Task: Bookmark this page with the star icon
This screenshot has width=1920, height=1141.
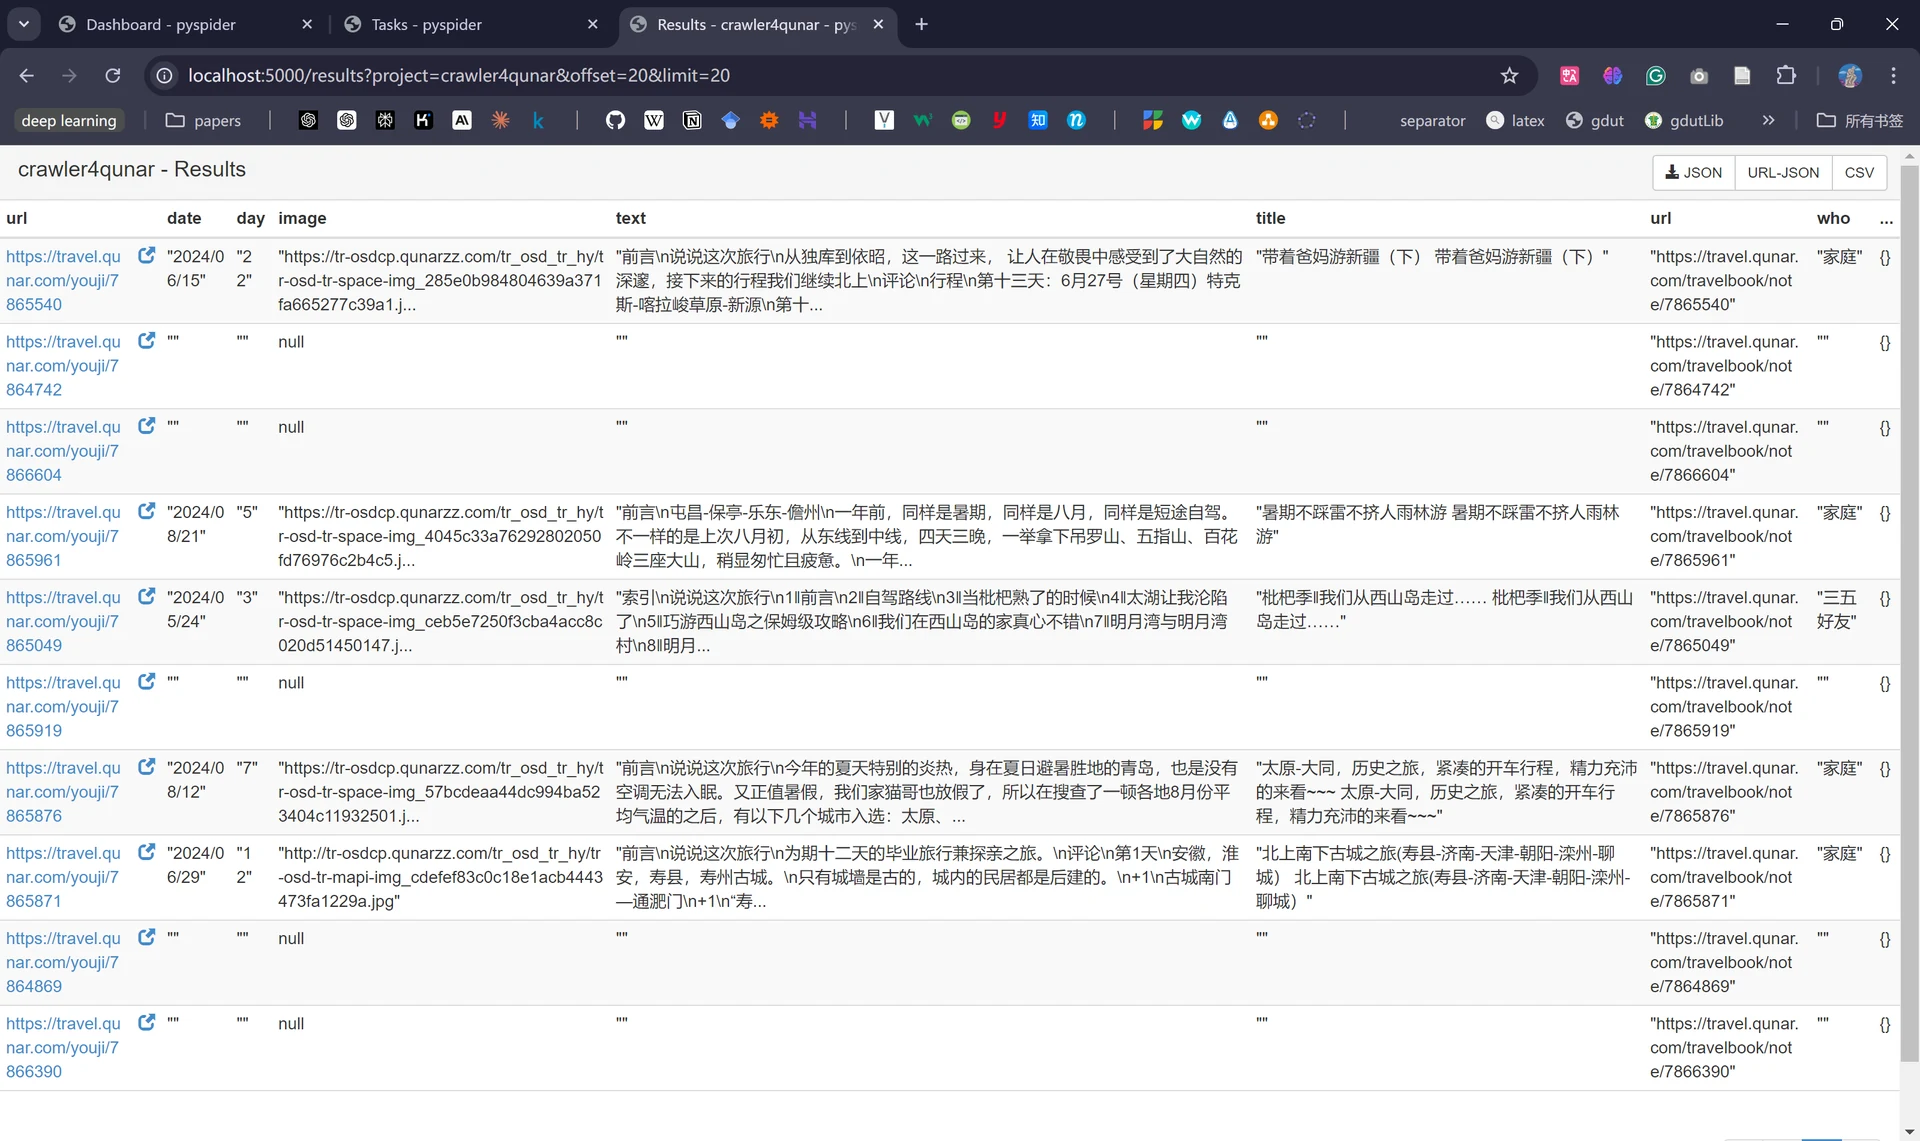Action: (1509, 75)
